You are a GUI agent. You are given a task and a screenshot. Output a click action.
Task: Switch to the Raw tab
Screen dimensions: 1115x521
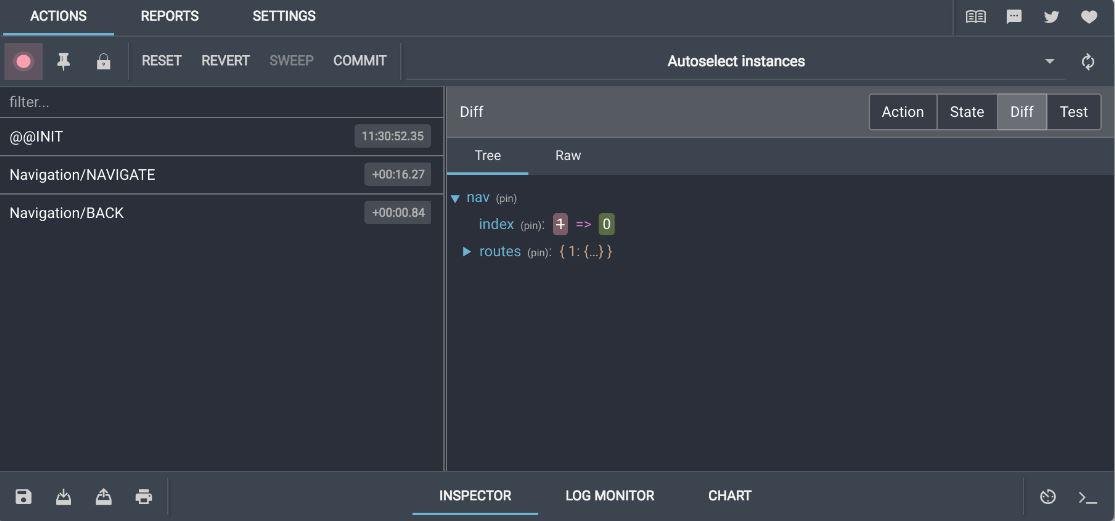tap(568, 156)
